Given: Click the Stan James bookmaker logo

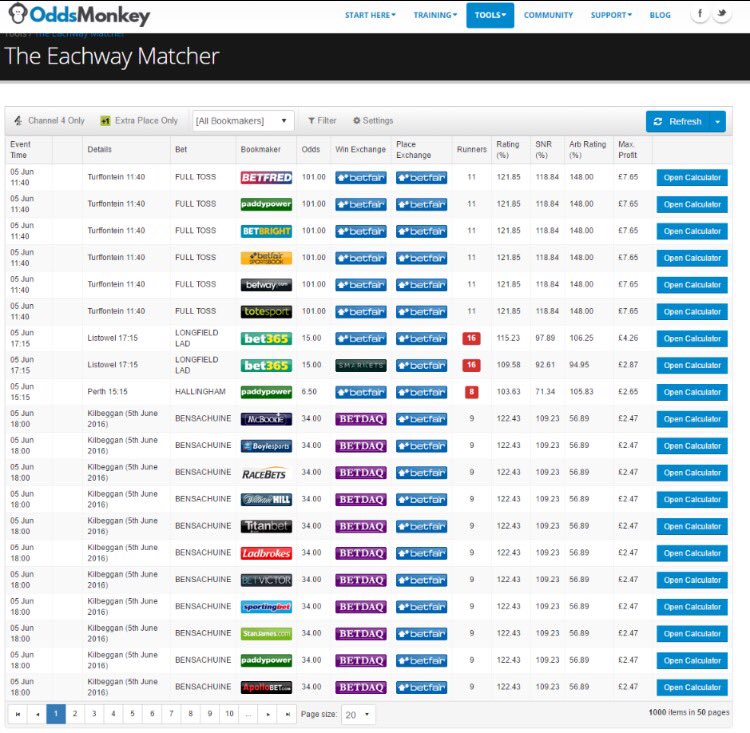Looking at the screenshot, I should tap(266, 633).
